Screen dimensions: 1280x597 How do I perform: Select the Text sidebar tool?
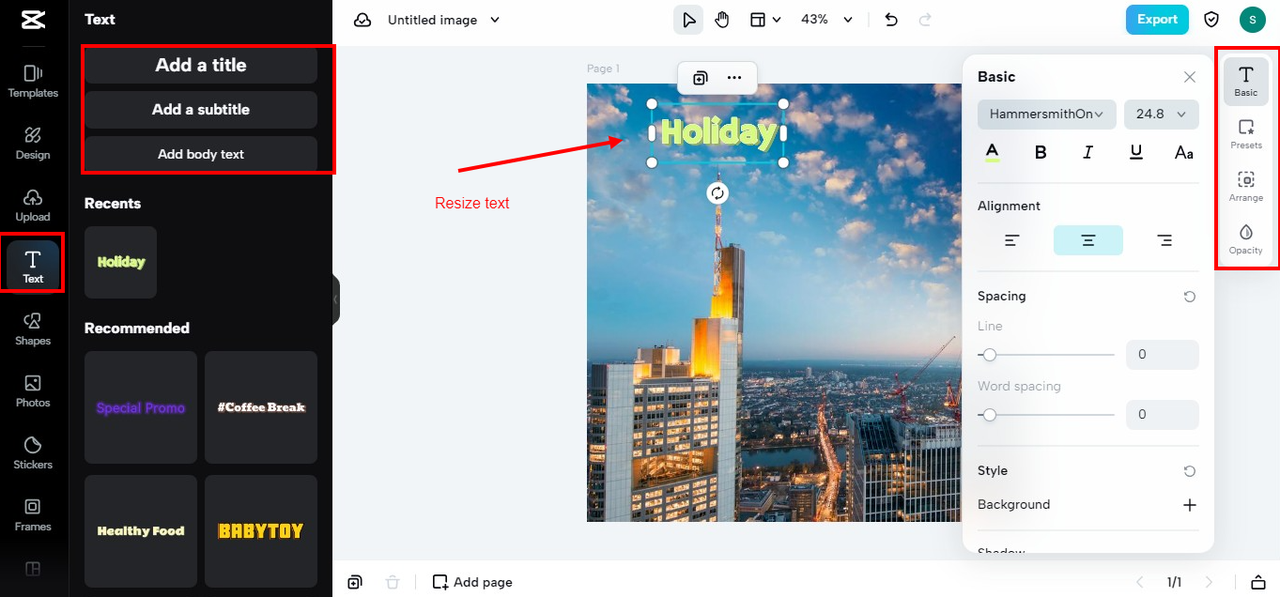pyautogui.click(x=33, y=267)
